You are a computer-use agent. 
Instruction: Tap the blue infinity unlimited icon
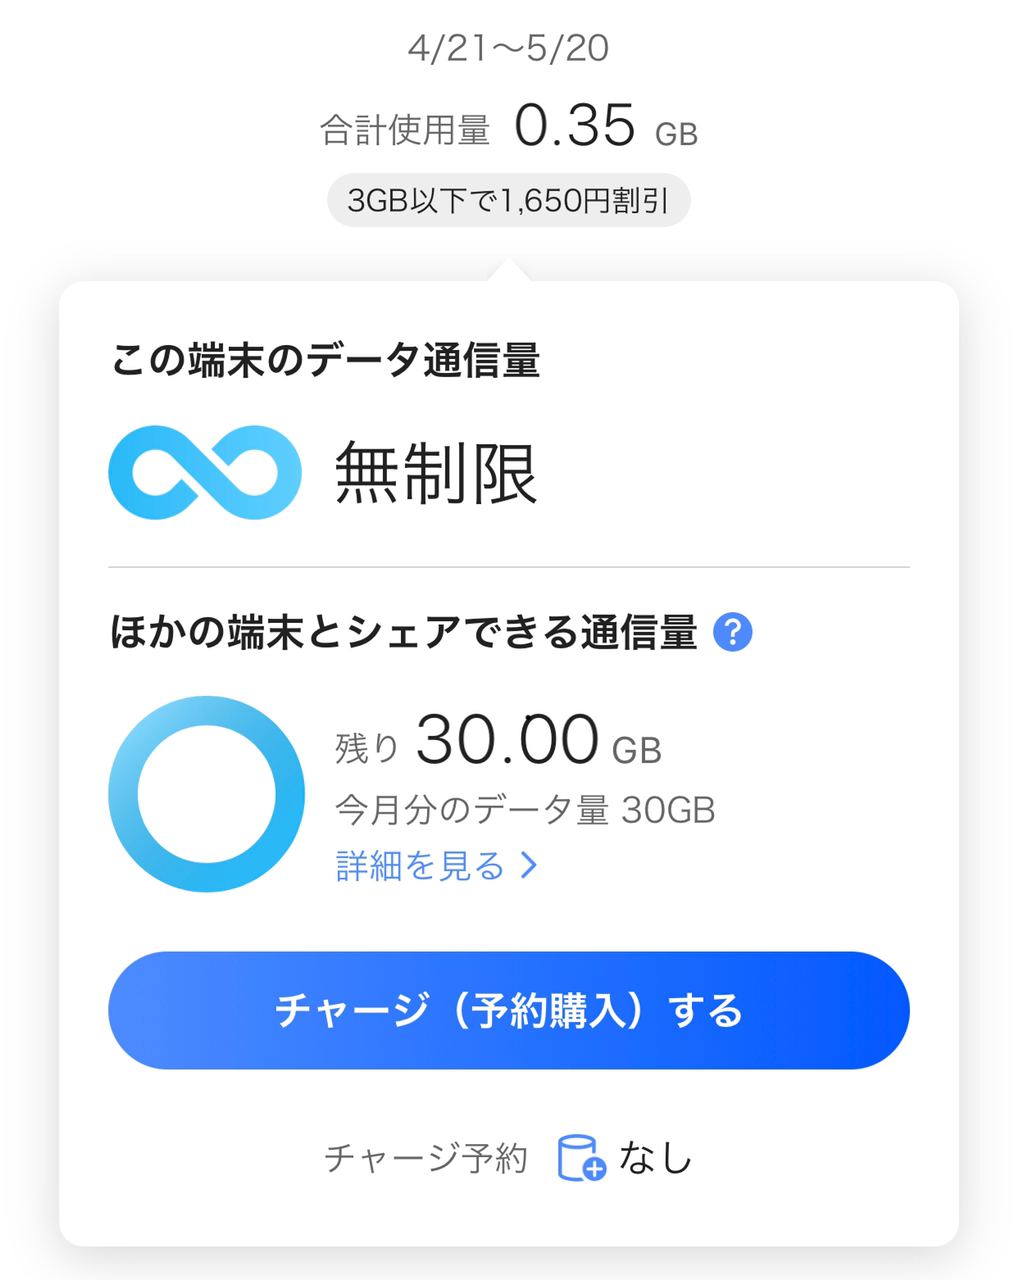click(x=205, y=473)
